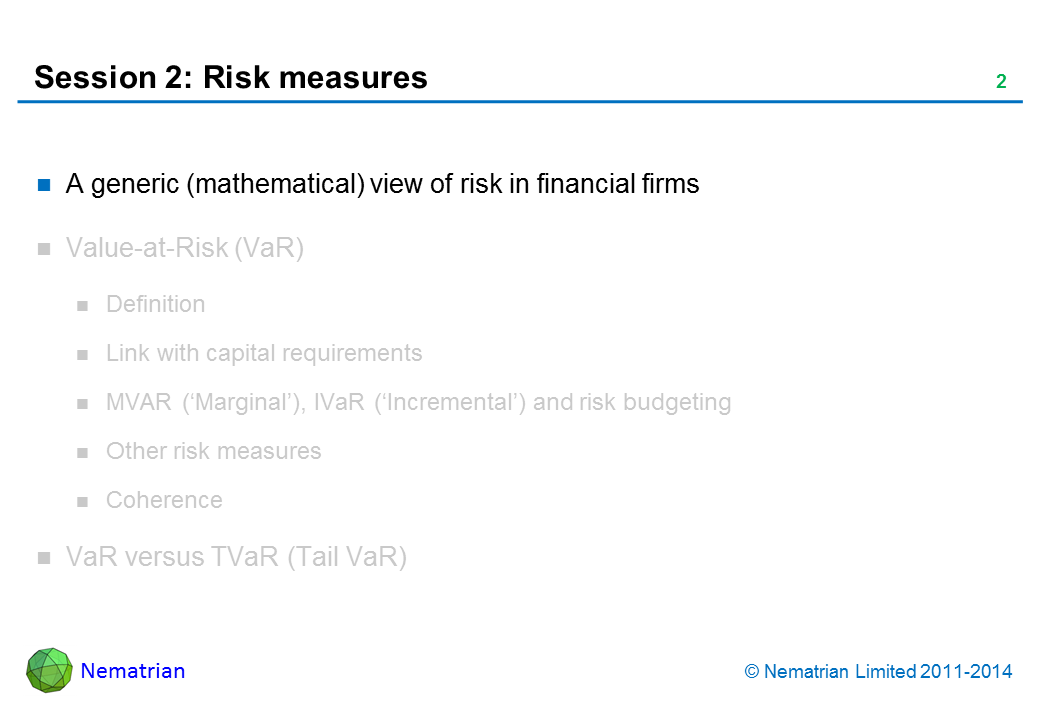Click the grey bullet beside 'Definition'
The image size is (1040, 720).
point(83,305)
